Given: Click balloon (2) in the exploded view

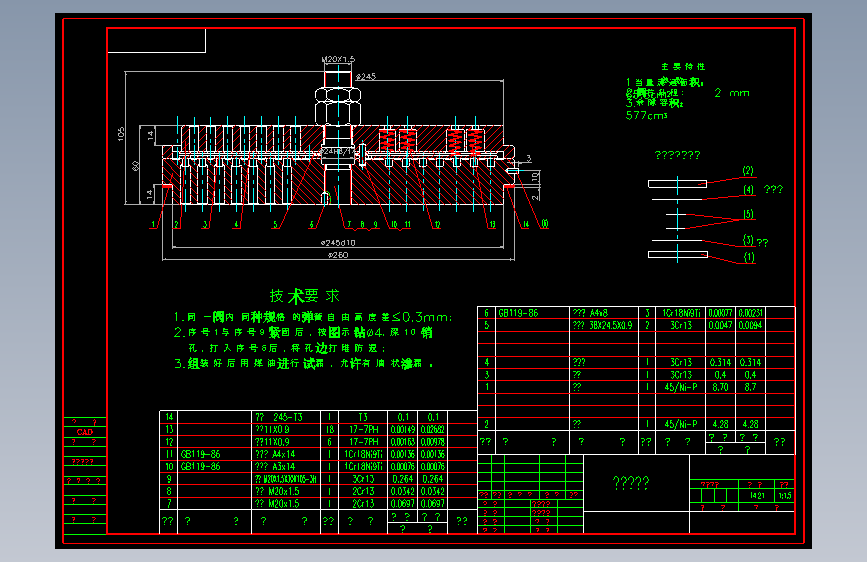Looking at the screenshot, I should pyautogui.click(x=748, y=171).
